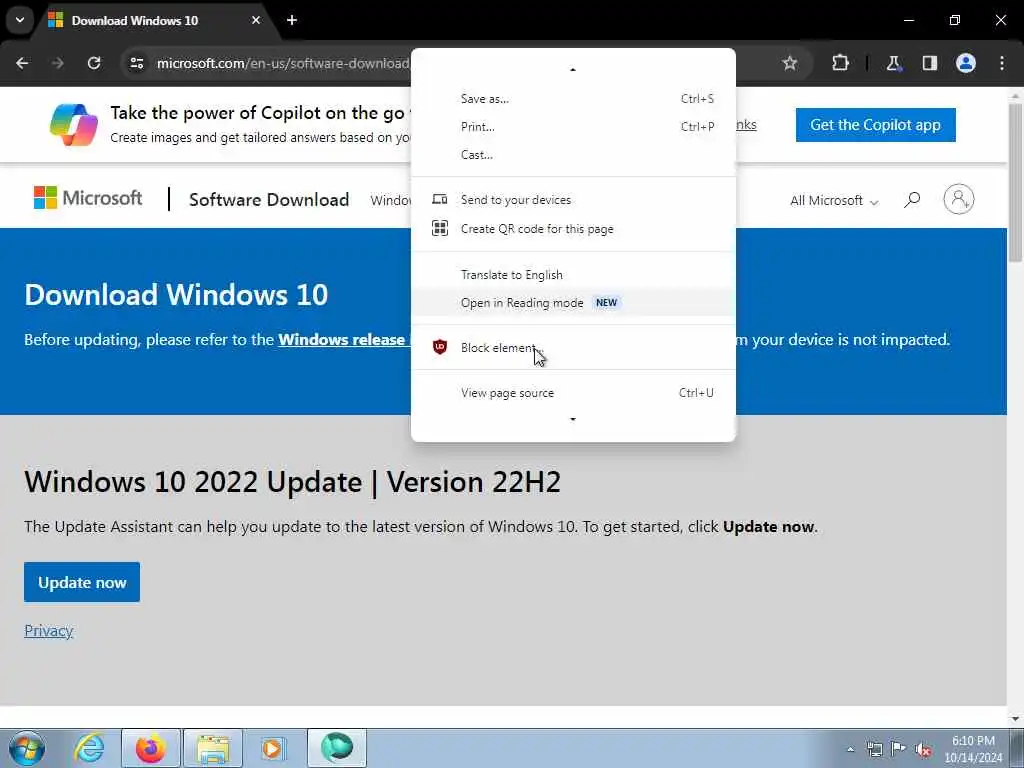Open Chrome Labs flask icon
Viewport: 1024px width, 768px height.
[893, 63]
